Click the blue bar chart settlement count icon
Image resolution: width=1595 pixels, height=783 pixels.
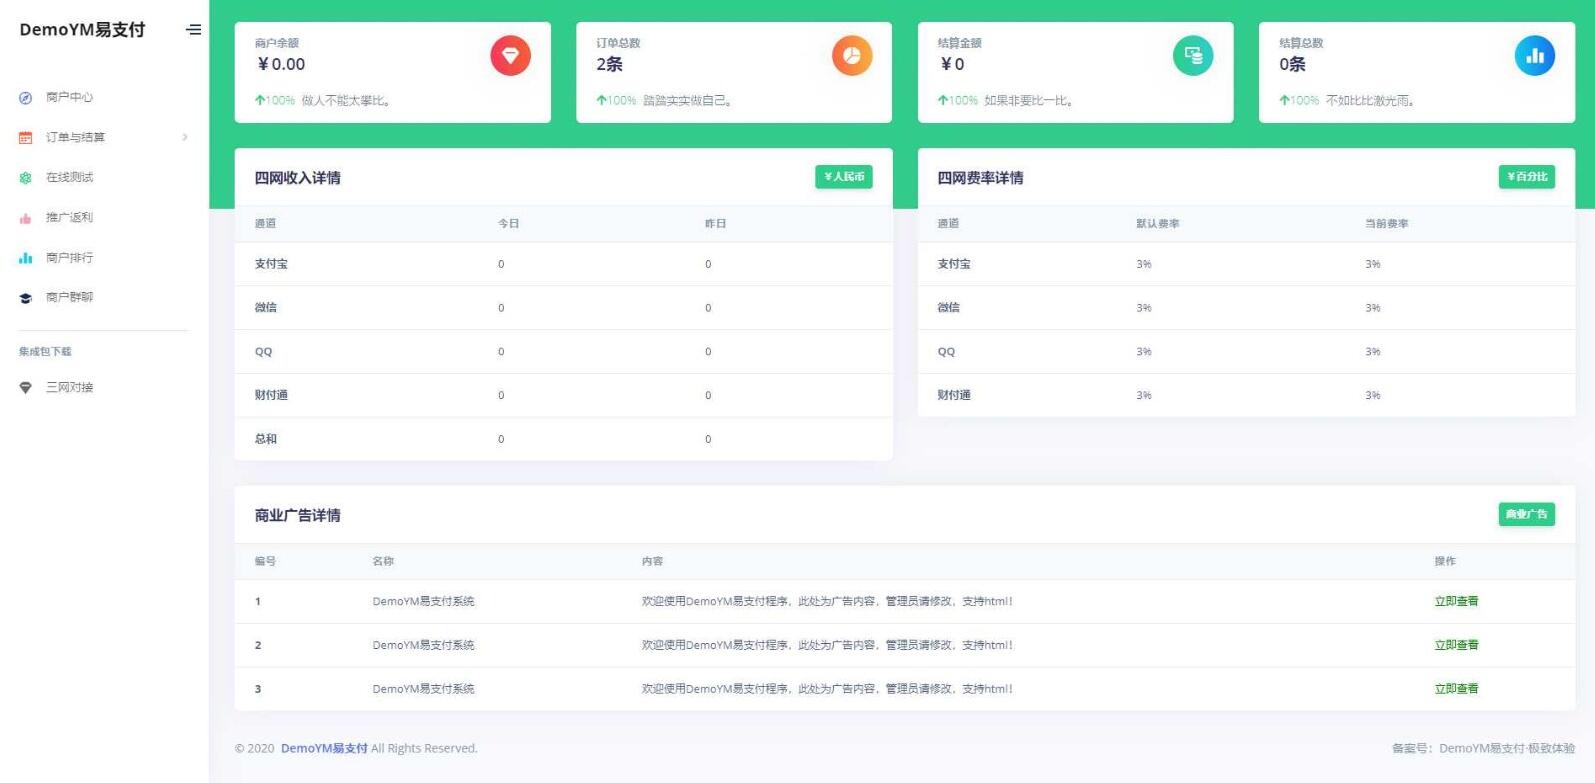pyautogui.click(x=1534, y=56)
